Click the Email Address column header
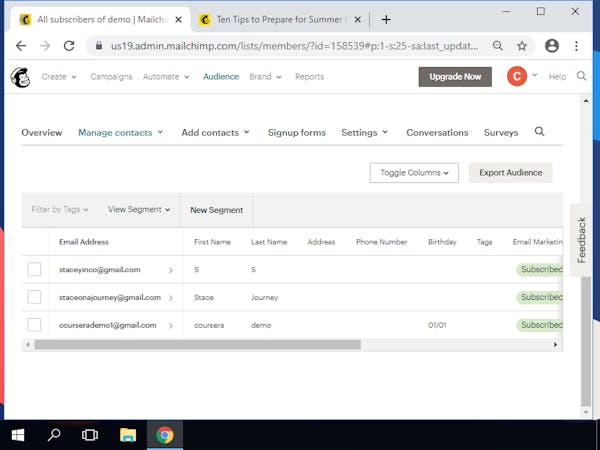The image size is (600, 450). (x=84, y=242)
